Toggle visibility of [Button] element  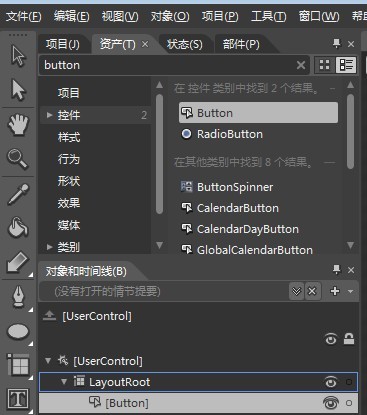(x=331, y=403)
